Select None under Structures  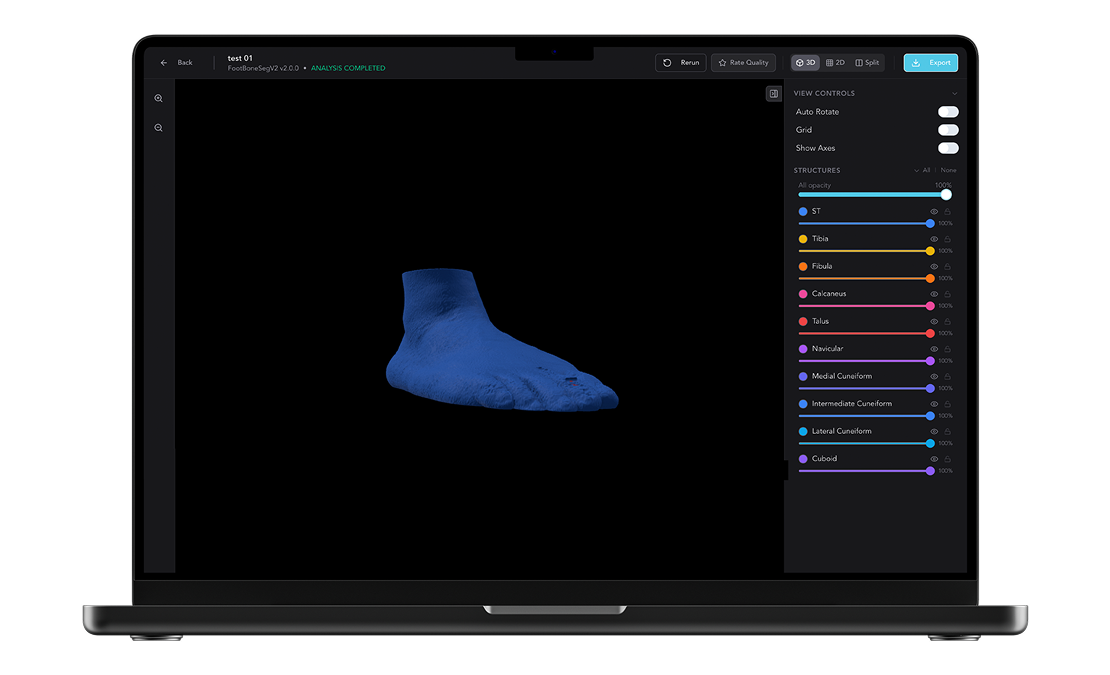coord(949,171)
